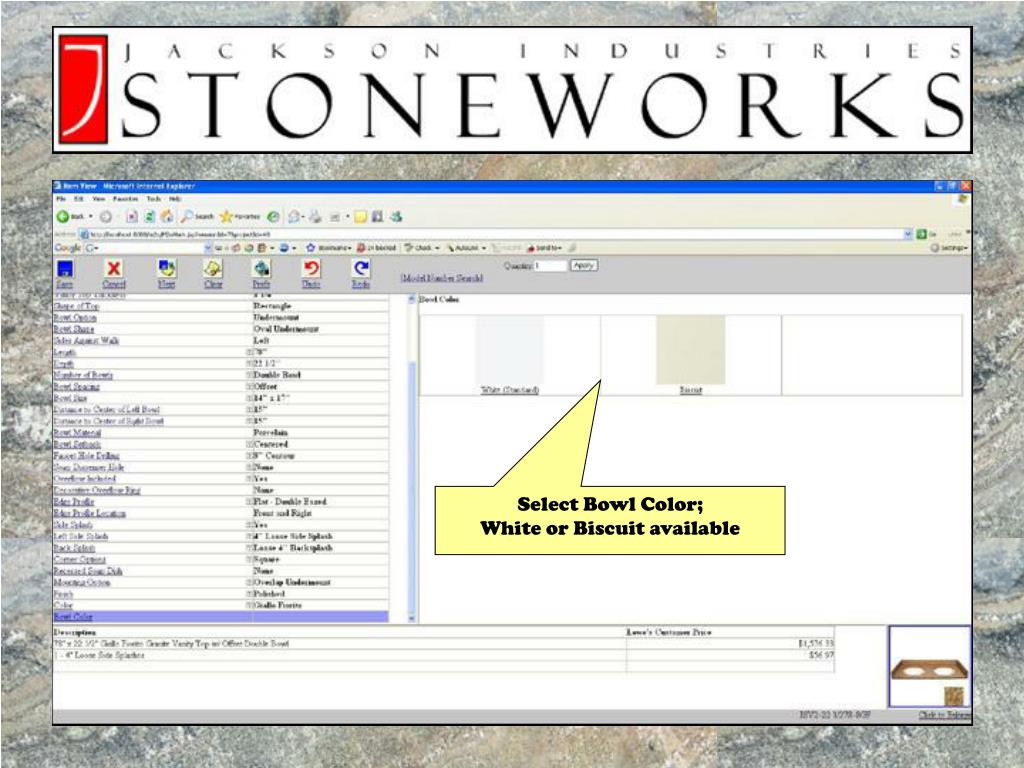
Task: Open the Tools menu
Action: tap(153, 199)
